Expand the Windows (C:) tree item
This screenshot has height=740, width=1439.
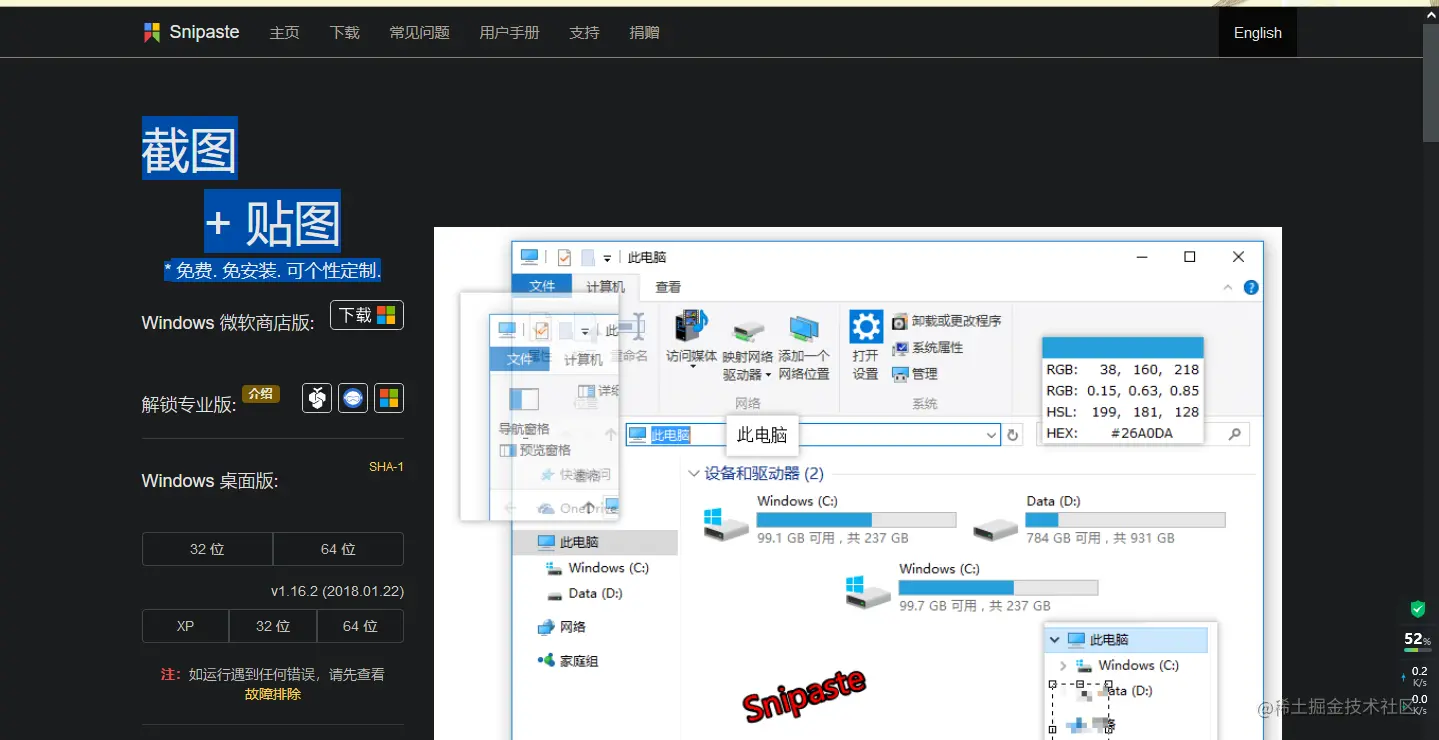point(1063,664)
